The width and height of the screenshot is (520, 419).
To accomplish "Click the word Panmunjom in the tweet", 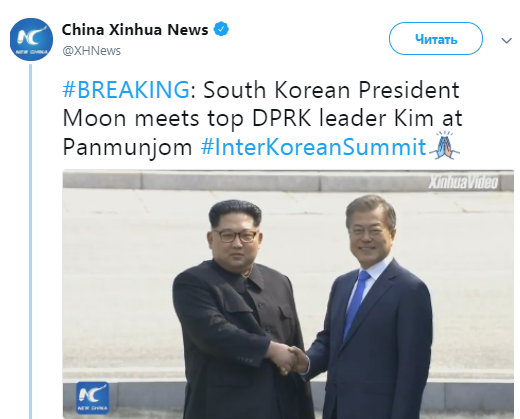I will pos(127,147).
